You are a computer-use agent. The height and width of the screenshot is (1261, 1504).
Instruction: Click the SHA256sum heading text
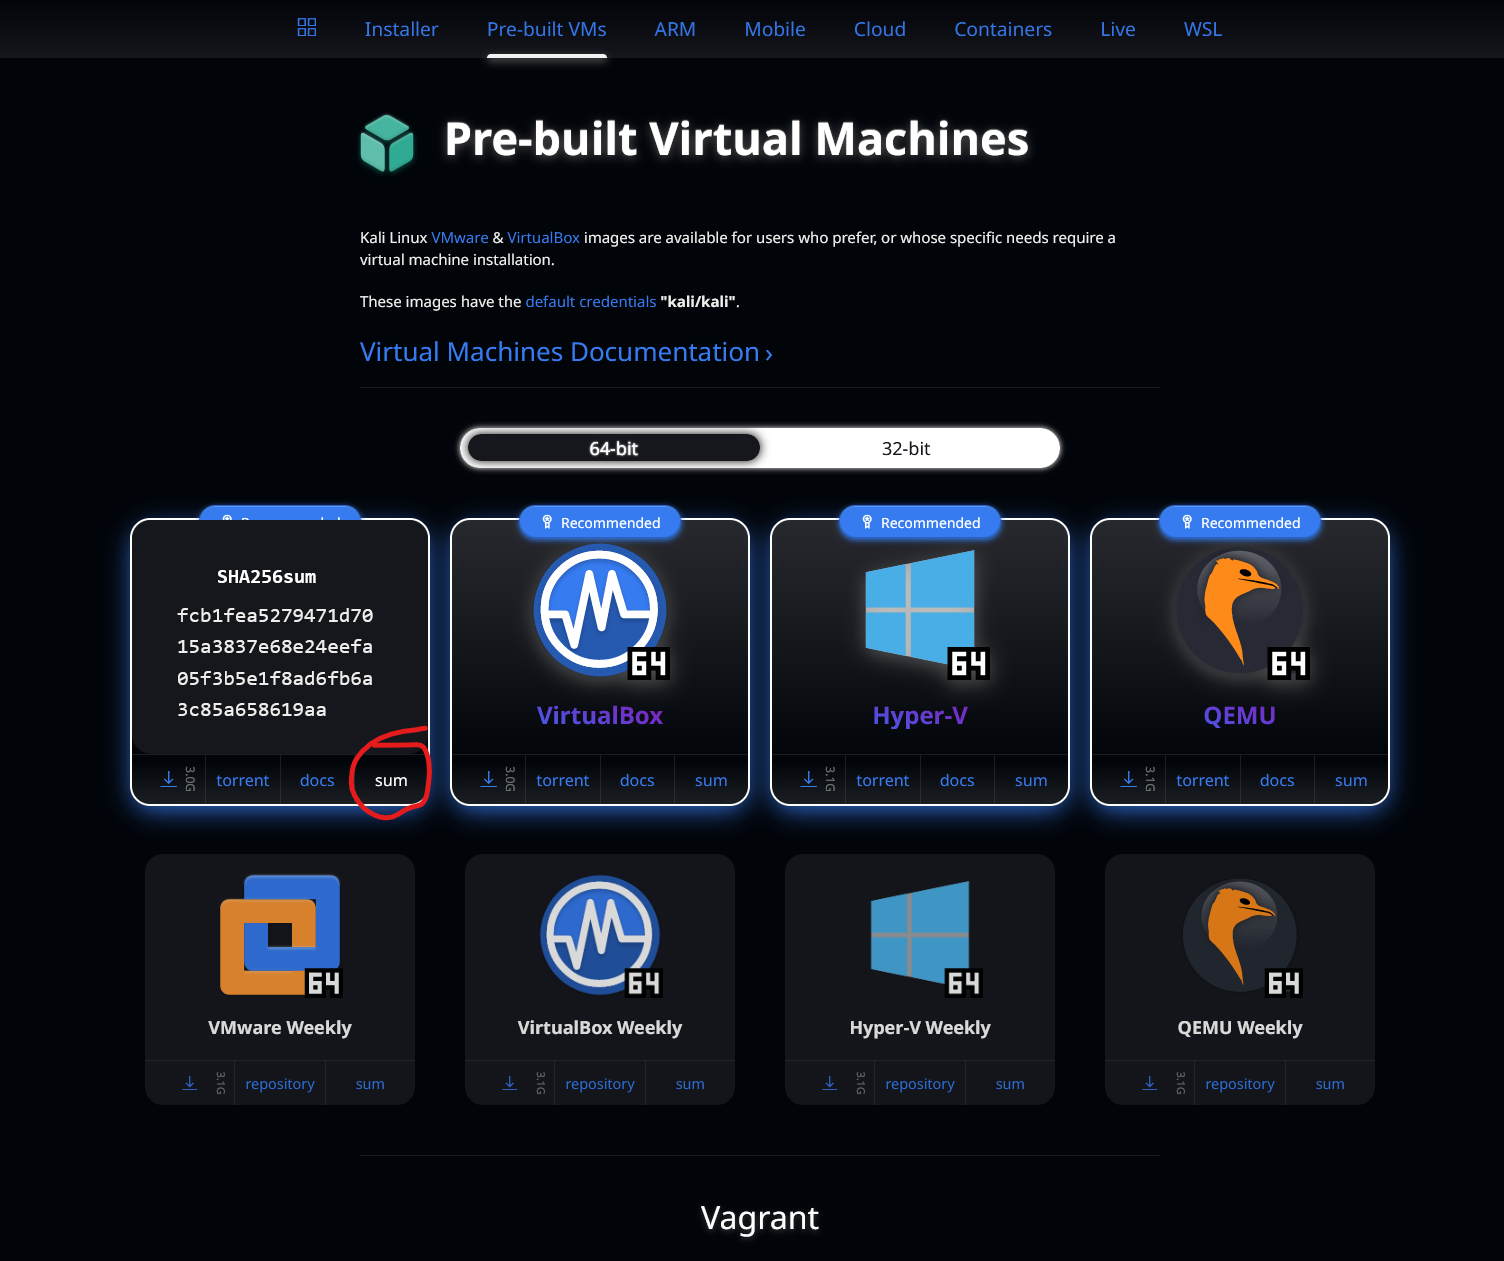coord(267,577)
